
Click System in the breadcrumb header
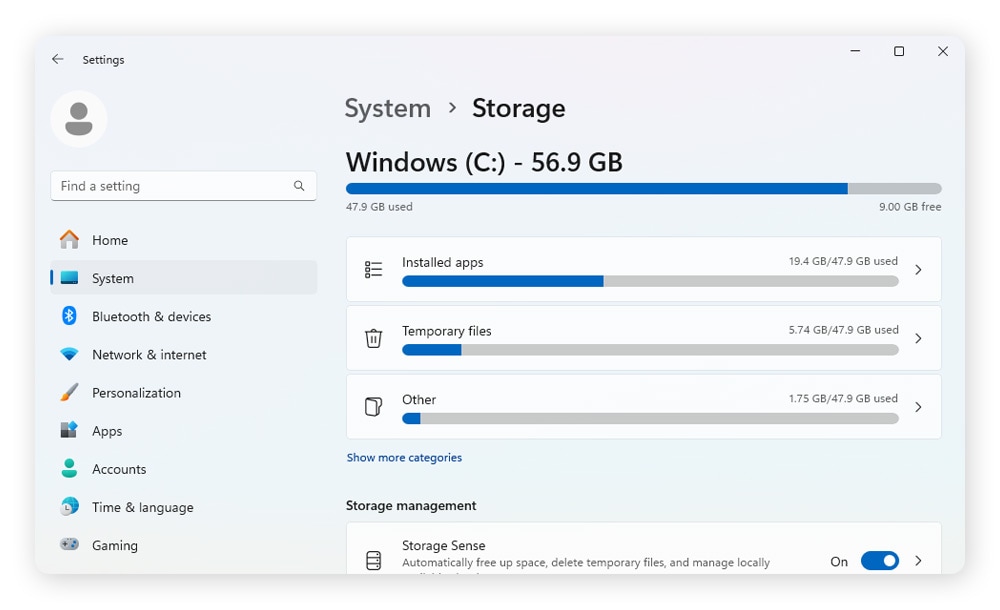point(387,108)
